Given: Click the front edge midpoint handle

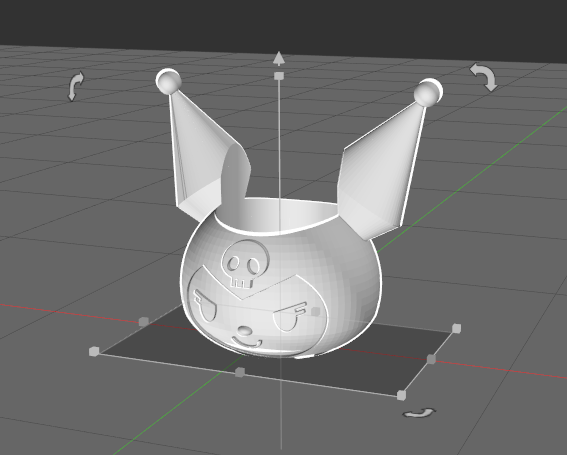Looking at the screenshot, I should tap(240, 372).
